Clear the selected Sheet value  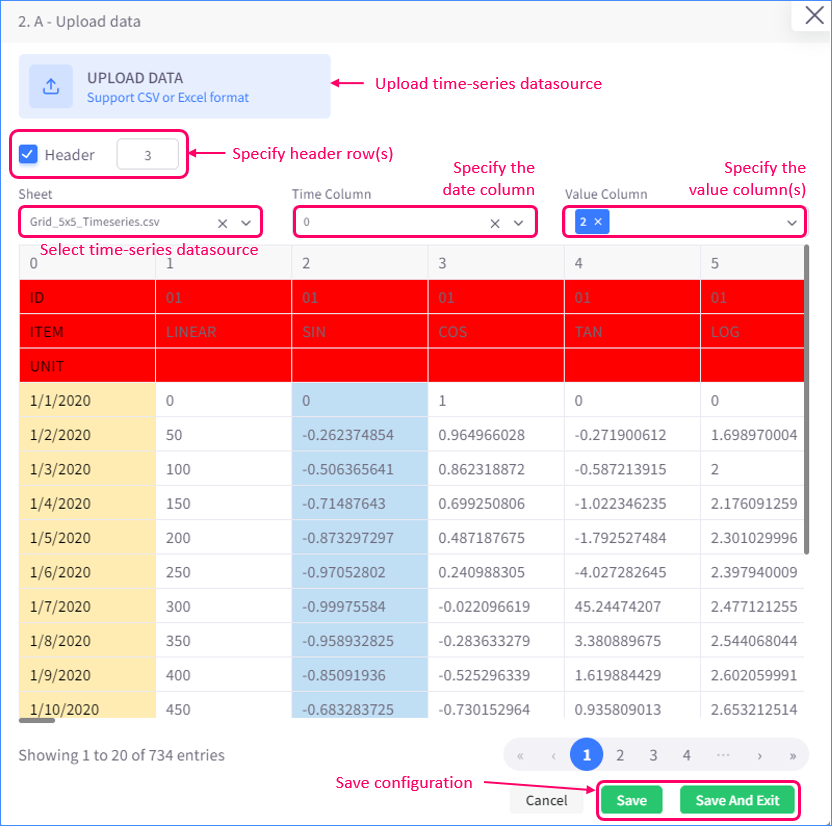[222, 223]
